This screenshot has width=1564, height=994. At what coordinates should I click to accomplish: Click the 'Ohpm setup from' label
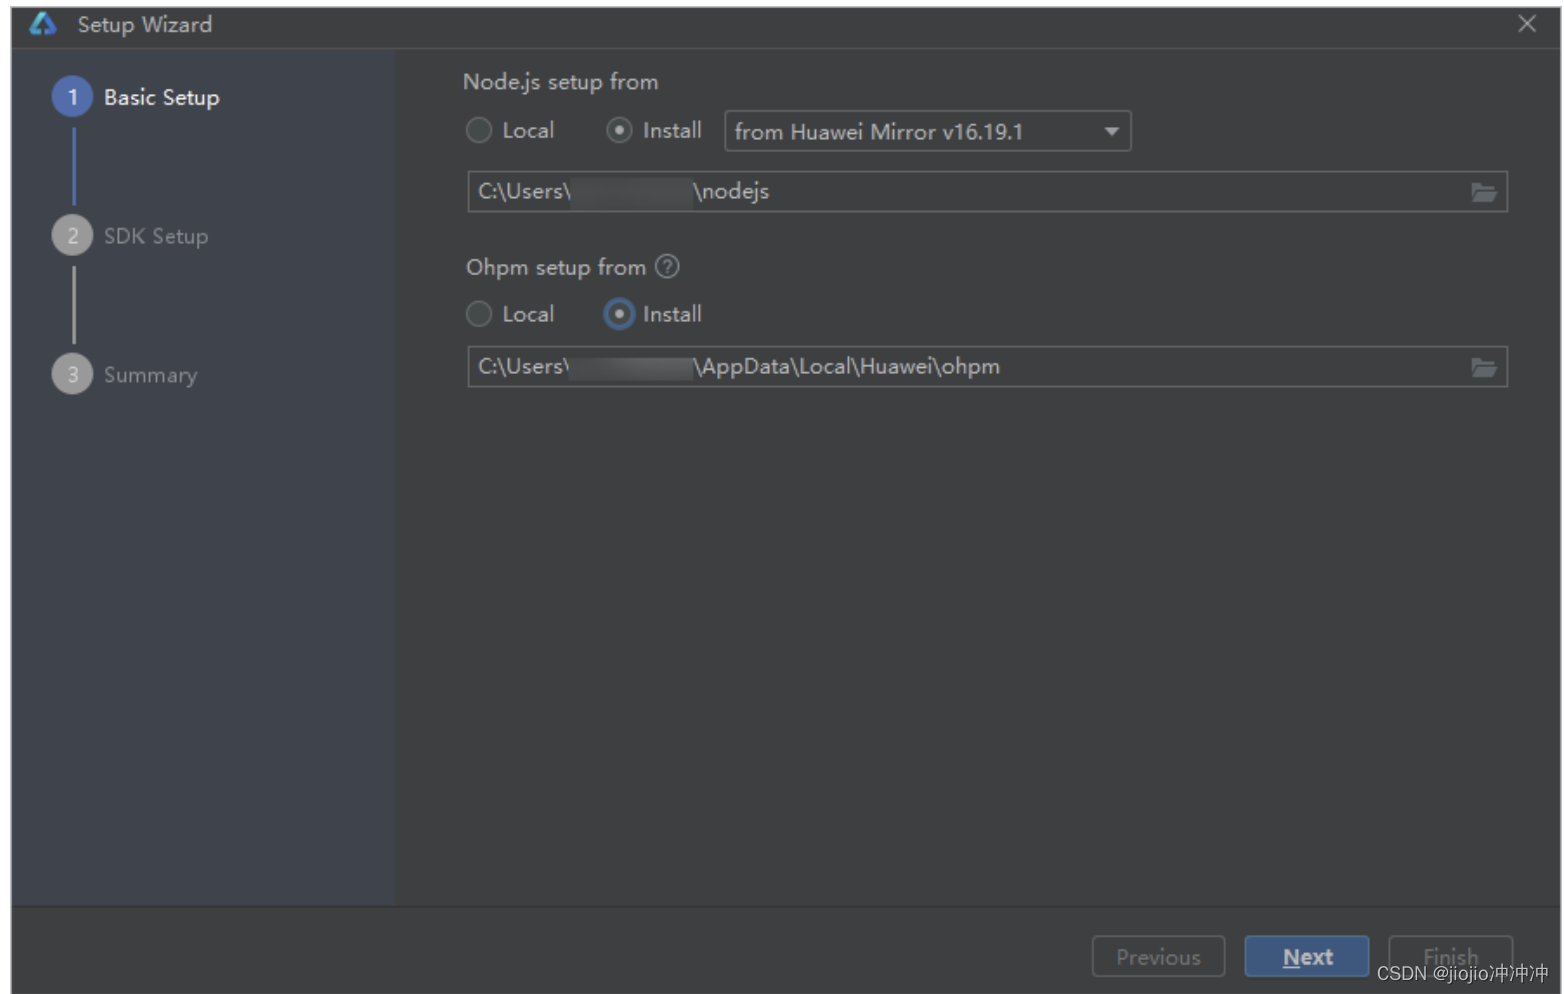coord(556,267)
